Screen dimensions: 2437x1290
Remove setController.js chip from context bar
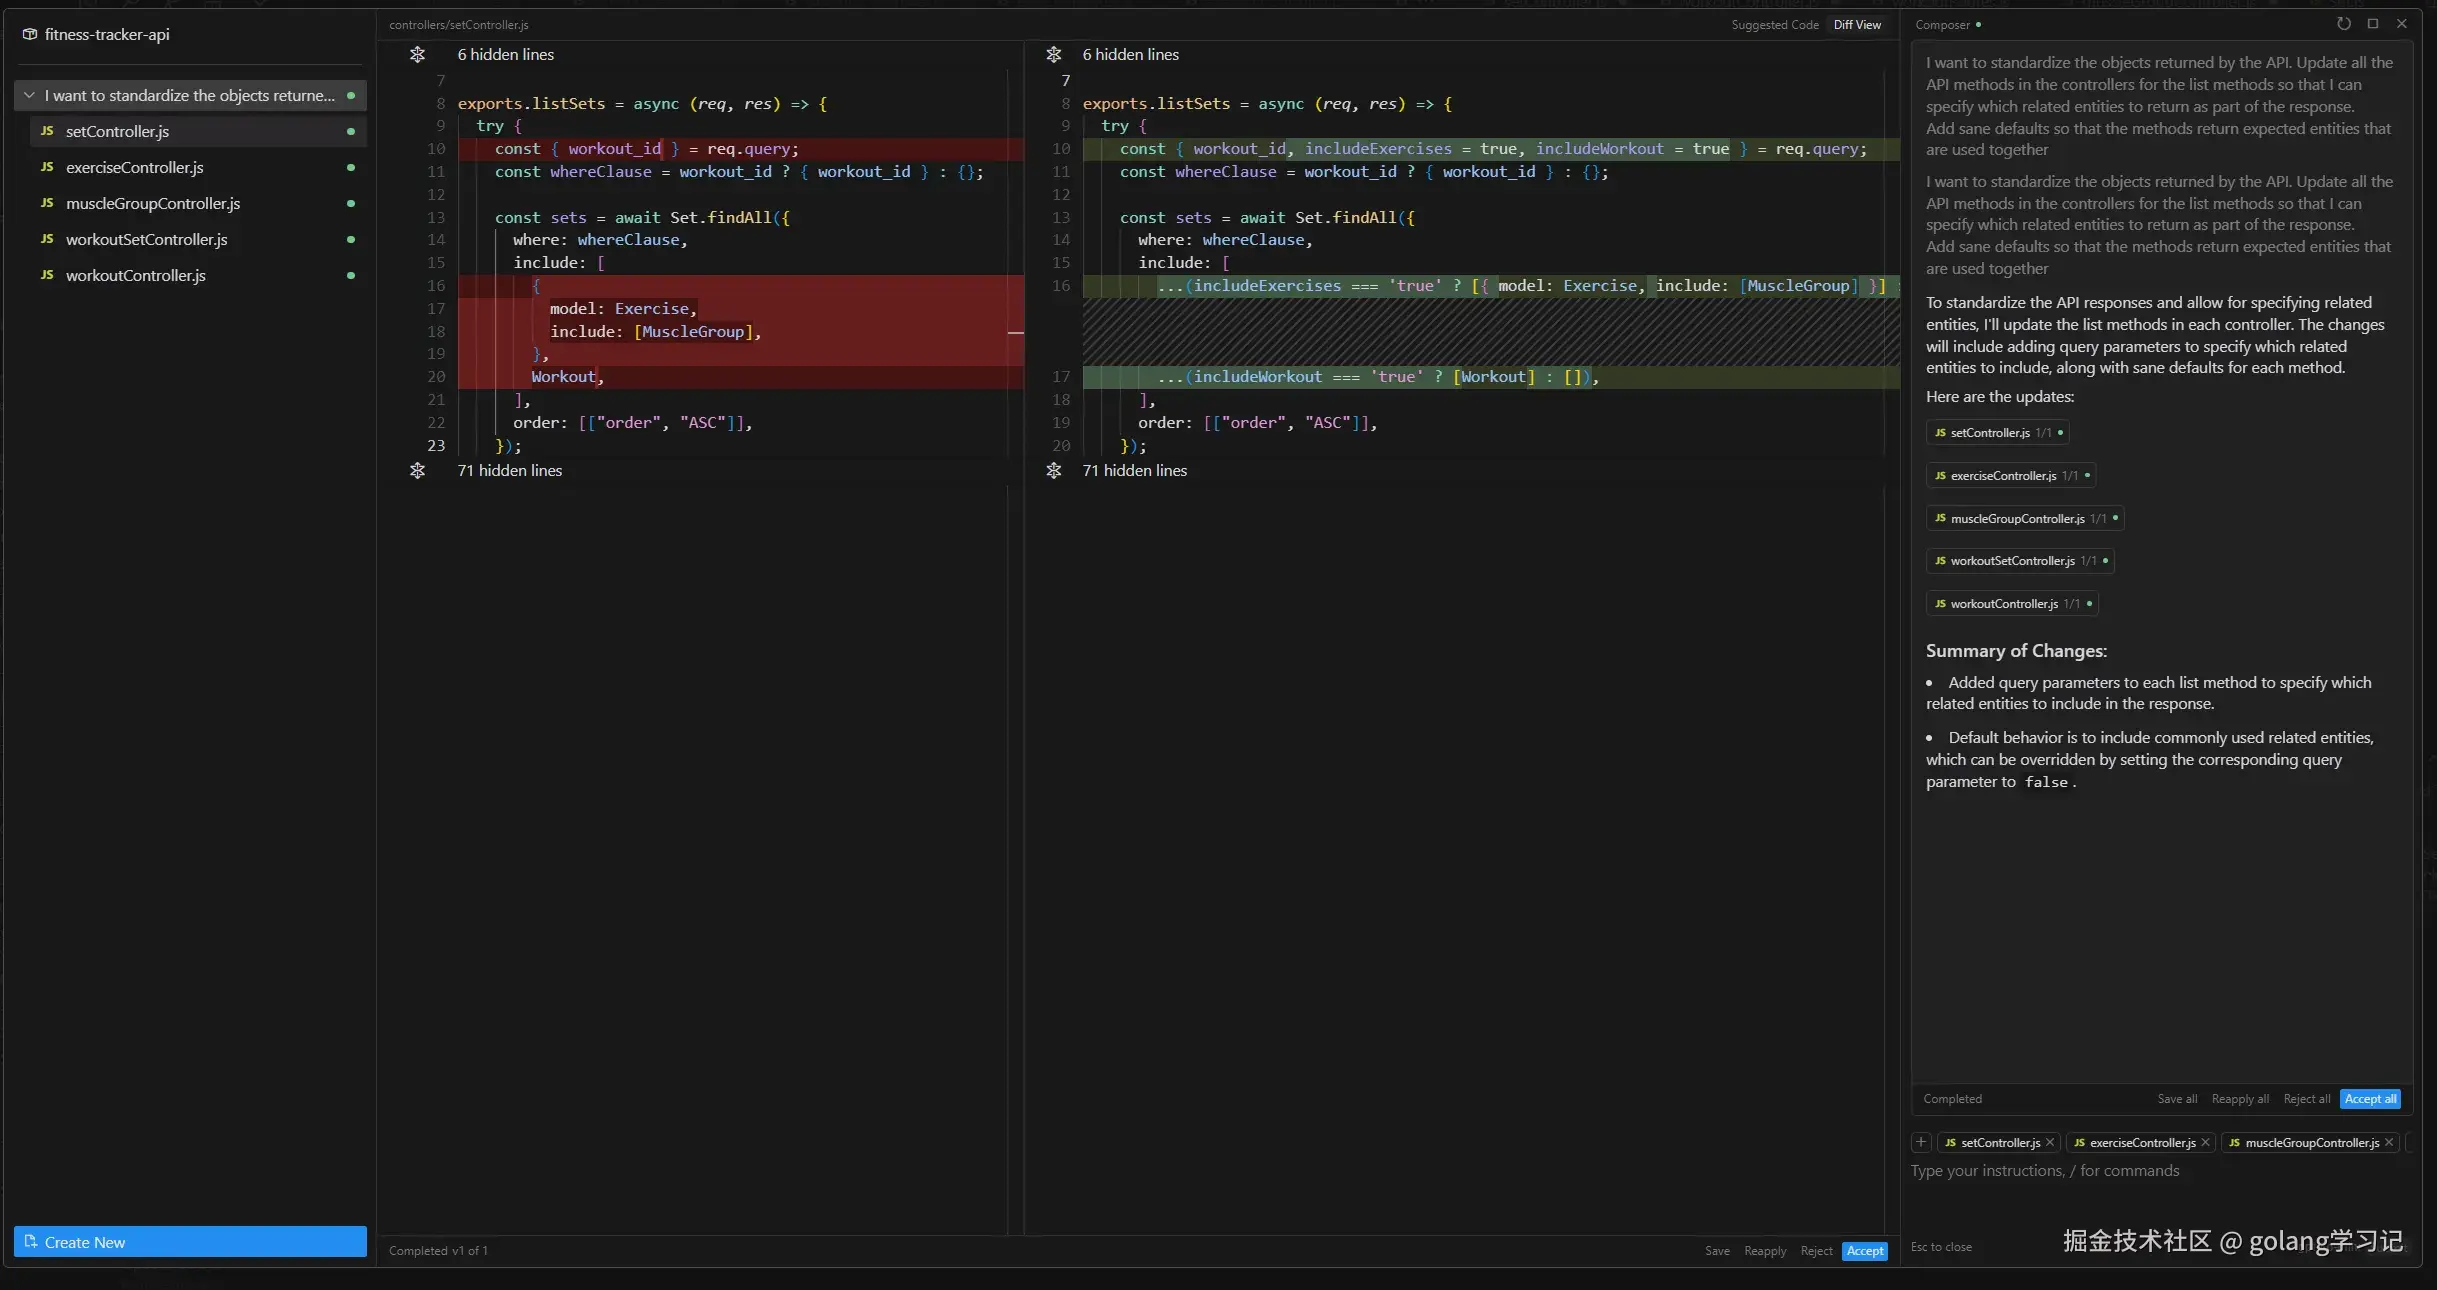2050,1142
